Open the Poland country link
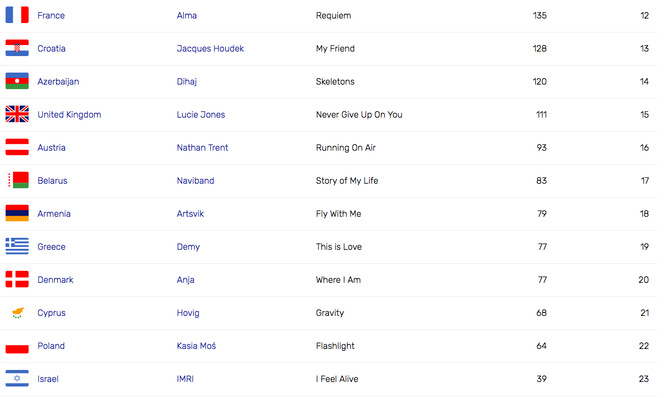This screenshot has width=665, height=398. pos(51,346)
